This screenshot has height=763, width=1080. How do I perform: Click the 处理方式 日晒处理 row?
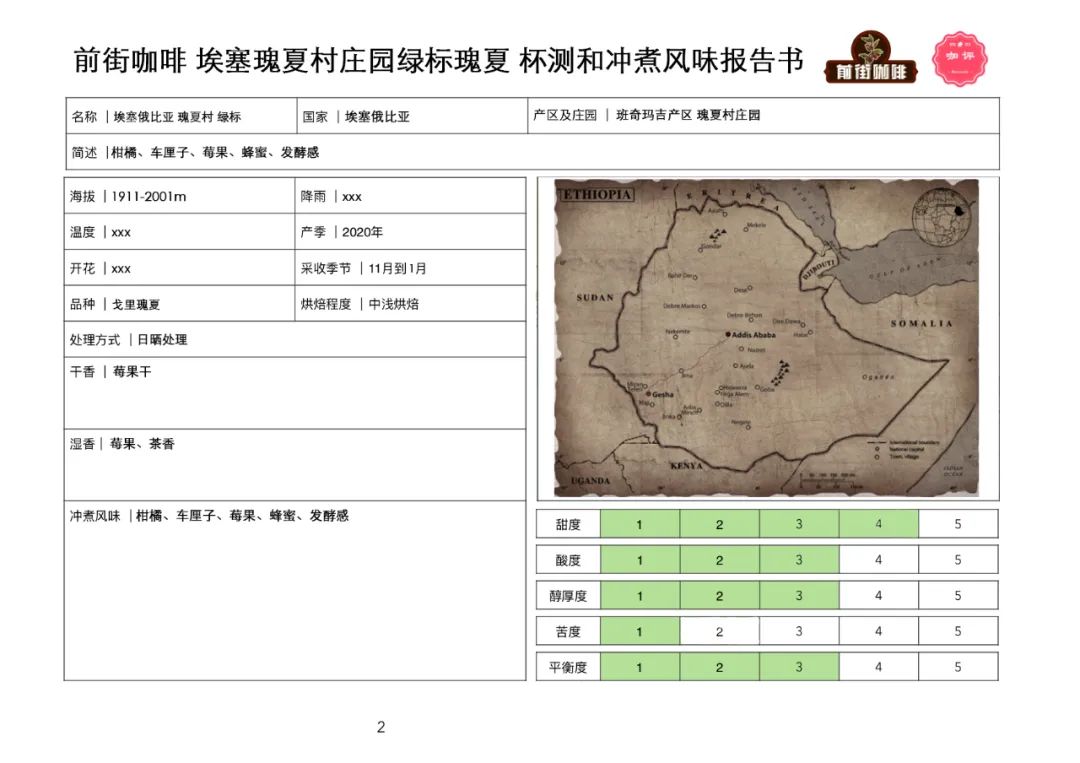(295, 339)
